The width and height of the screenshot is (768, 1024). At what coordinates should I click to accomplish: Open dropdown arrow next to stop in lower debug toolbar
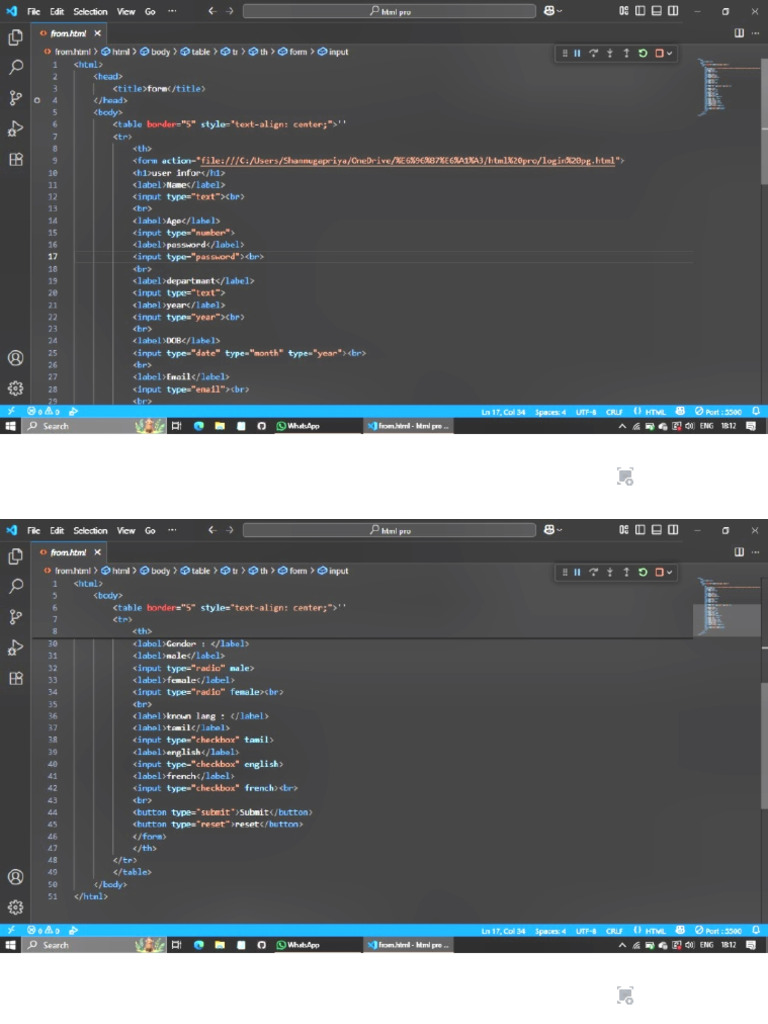click(669, 573)
